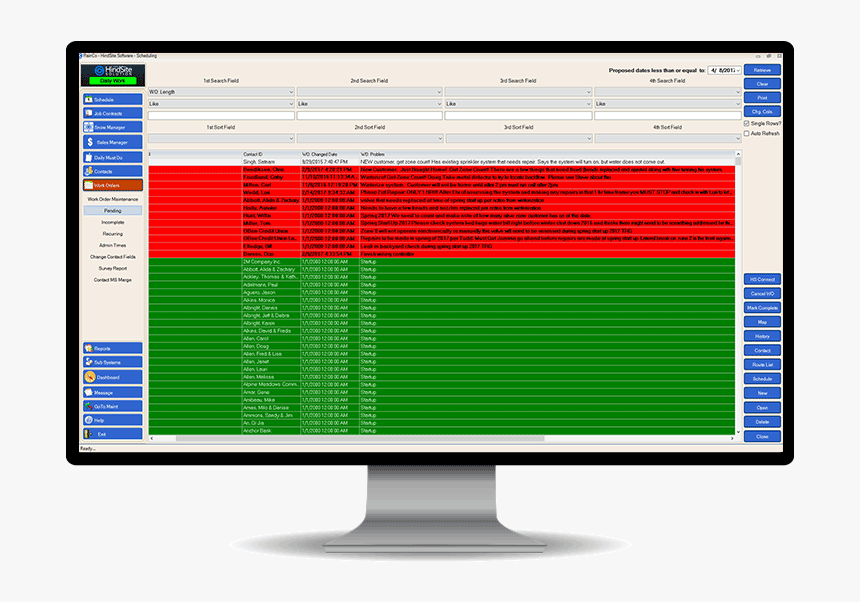Open the Job Contracts module
The image size is (860, 602).
tap(112, 113)
